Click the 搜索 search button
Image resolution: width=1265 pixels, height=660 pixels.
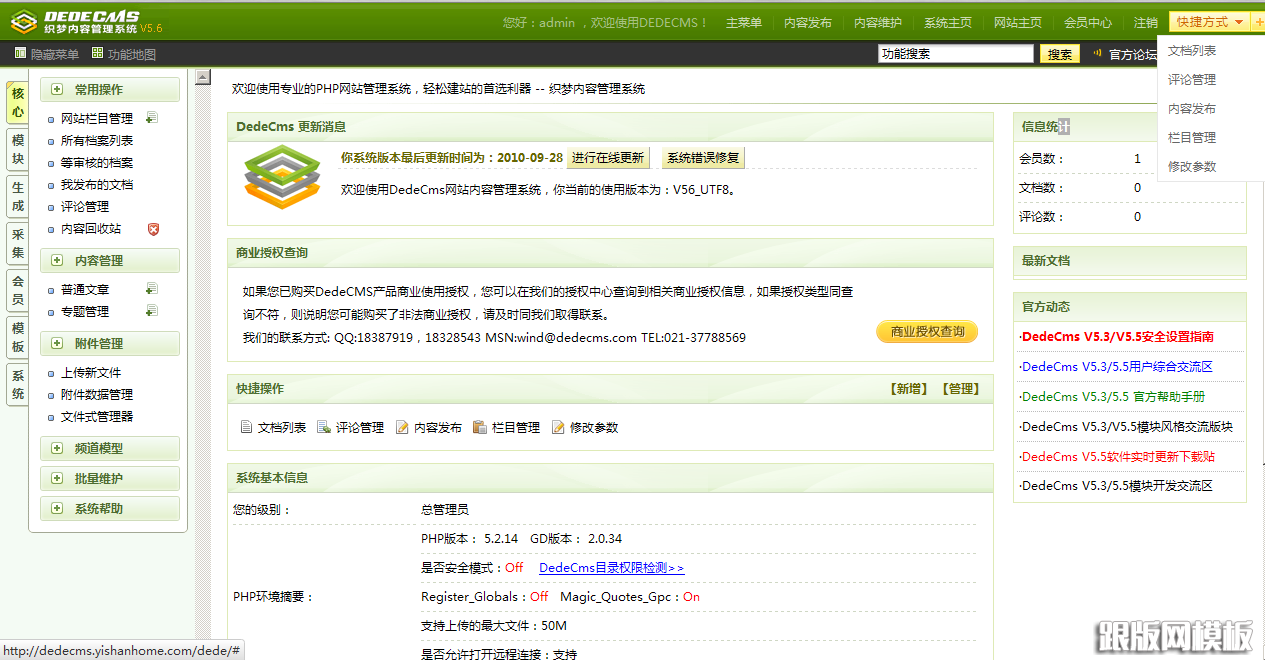1060,54
